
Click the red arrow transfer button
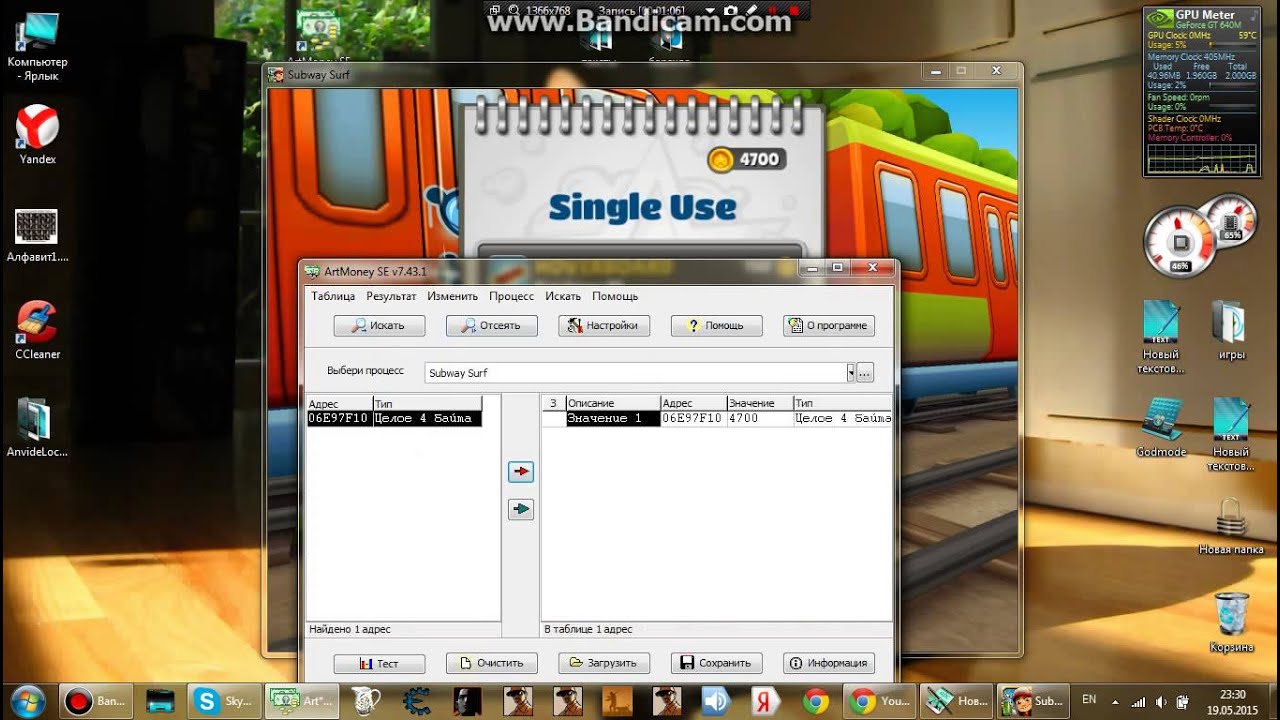(x=520, y=471)
